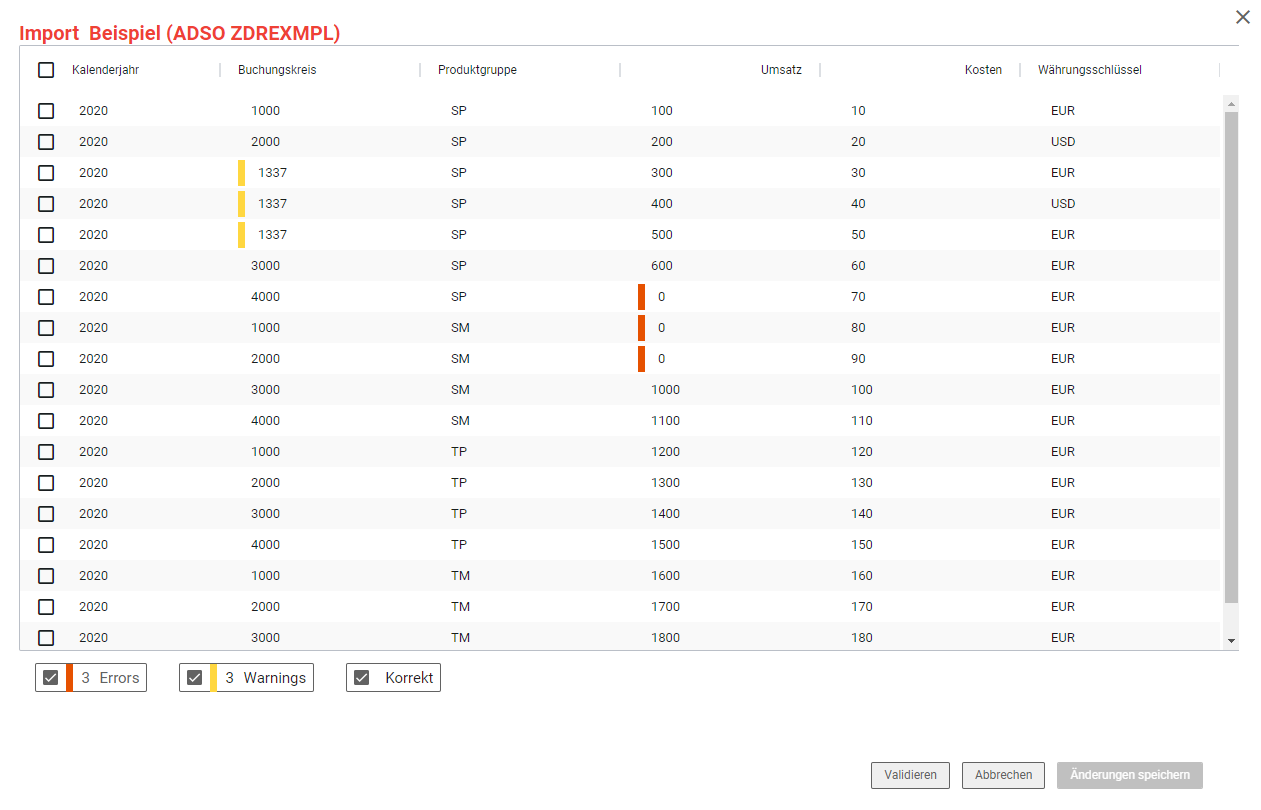1261x810 pixels.
Task: Check the row with Umsatz 1600
Action: (x=46, y=576)
